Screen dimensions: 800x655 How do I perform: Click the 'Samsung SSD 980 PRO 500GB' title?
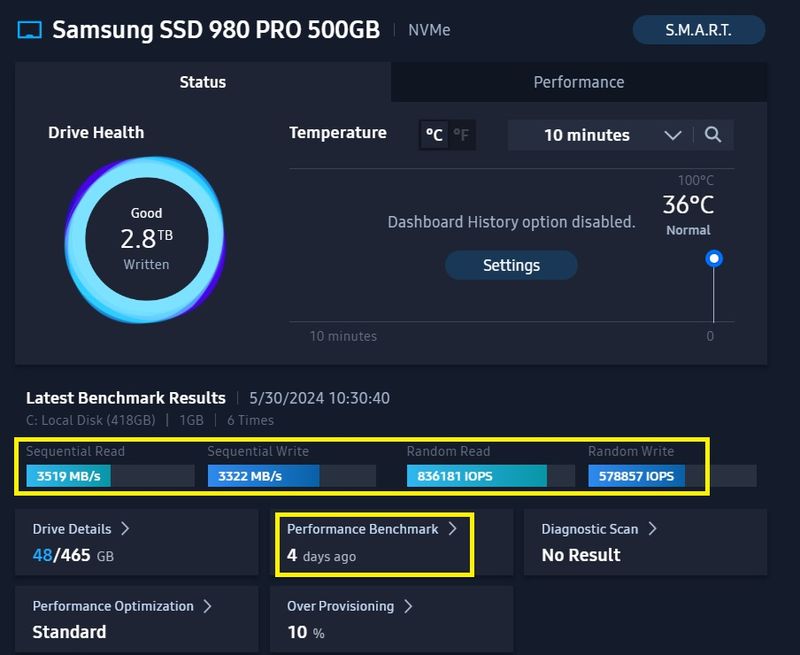(216, 30)
